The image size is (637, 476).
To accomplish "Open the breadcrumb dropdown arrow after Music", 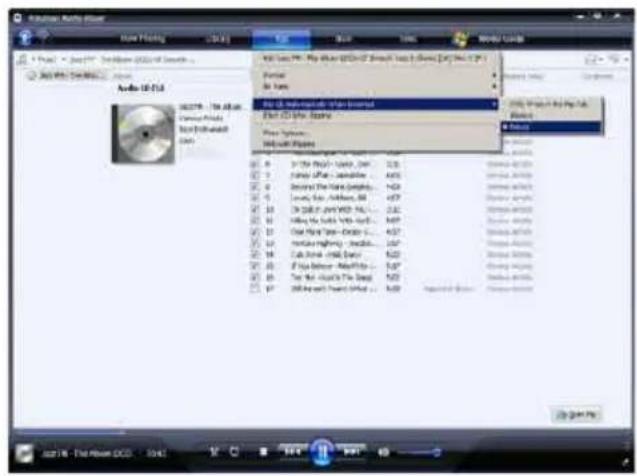I will point(64,60).
